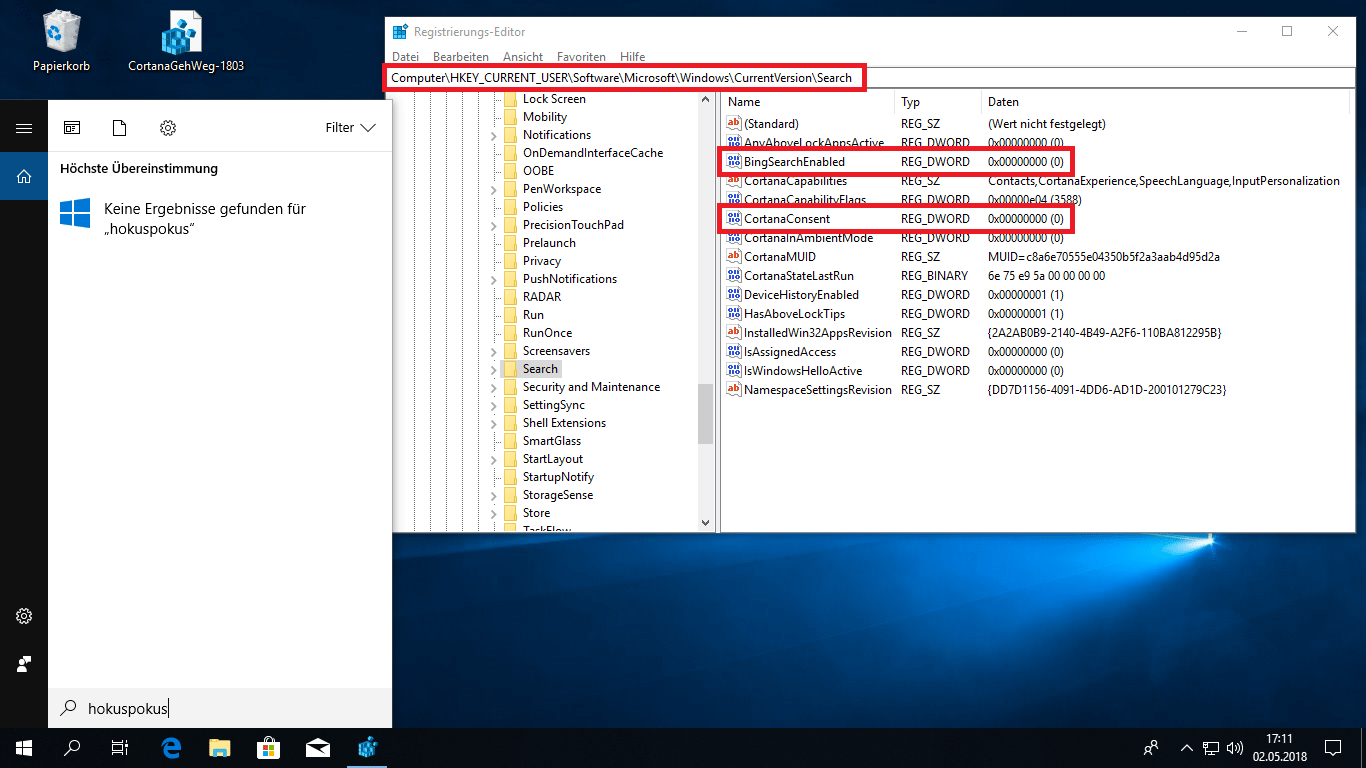Click the taskbar clock showing 17:11

(x=1280, y=747)
